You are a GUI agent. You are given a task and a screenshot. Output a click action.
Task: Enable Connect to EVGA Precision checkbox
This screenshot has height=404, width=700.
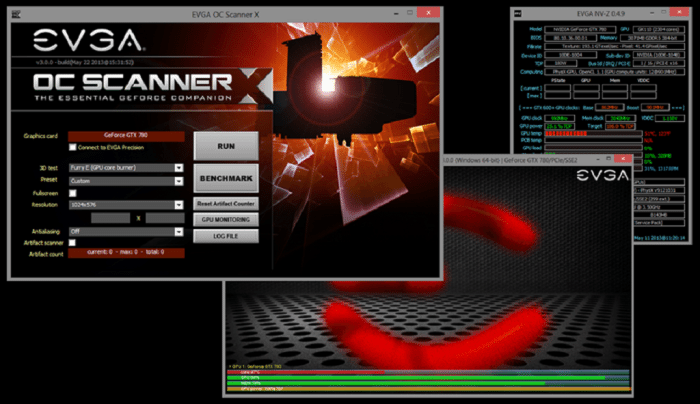point(73,147)
